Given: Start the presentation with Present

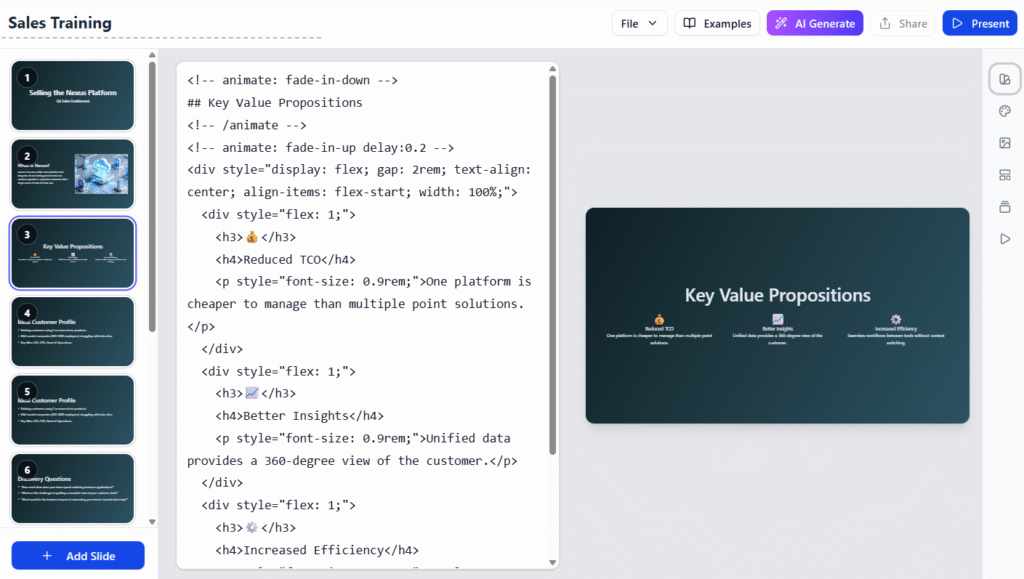Looking at the screenshot, I should [x=979, y=23].
